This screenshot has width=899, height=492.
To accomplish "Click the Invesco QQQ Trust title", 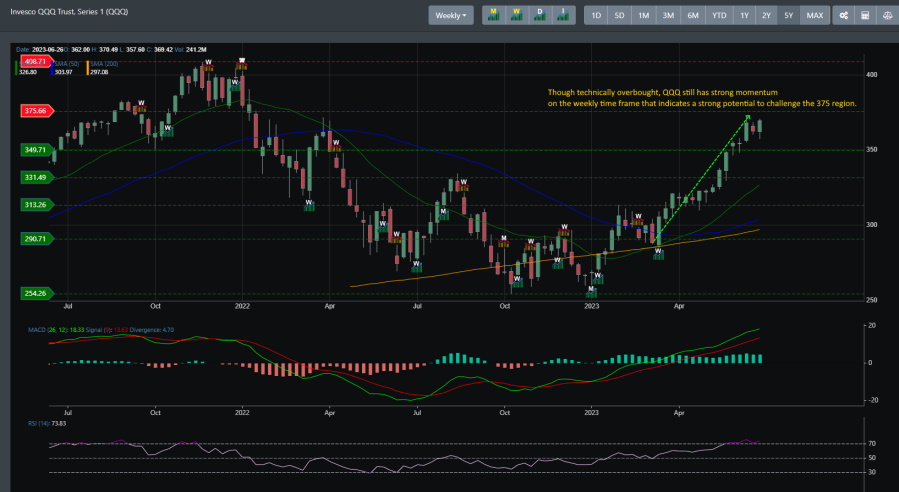I will 69,11.
